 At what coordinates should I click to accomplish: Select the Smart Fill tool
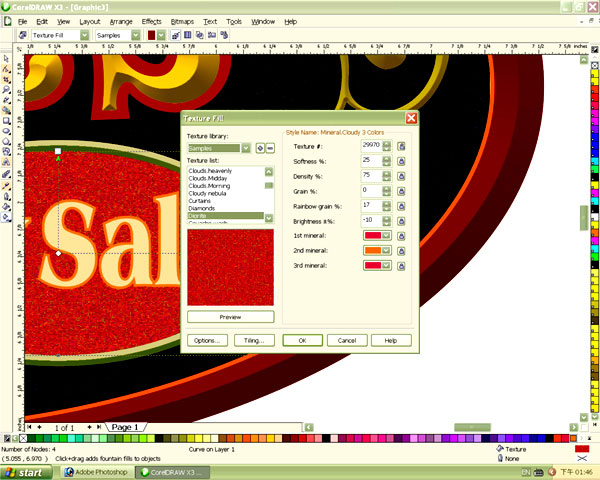6,110
